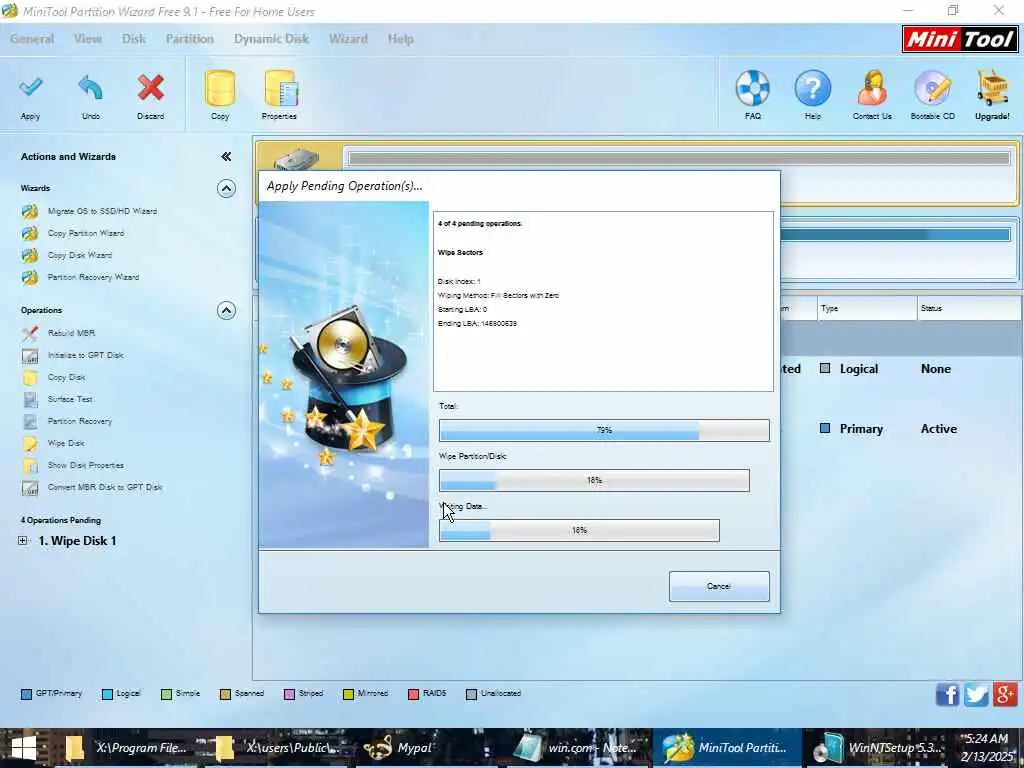
Task: Select the Logical partition row
Action: (x=900, y=369)
